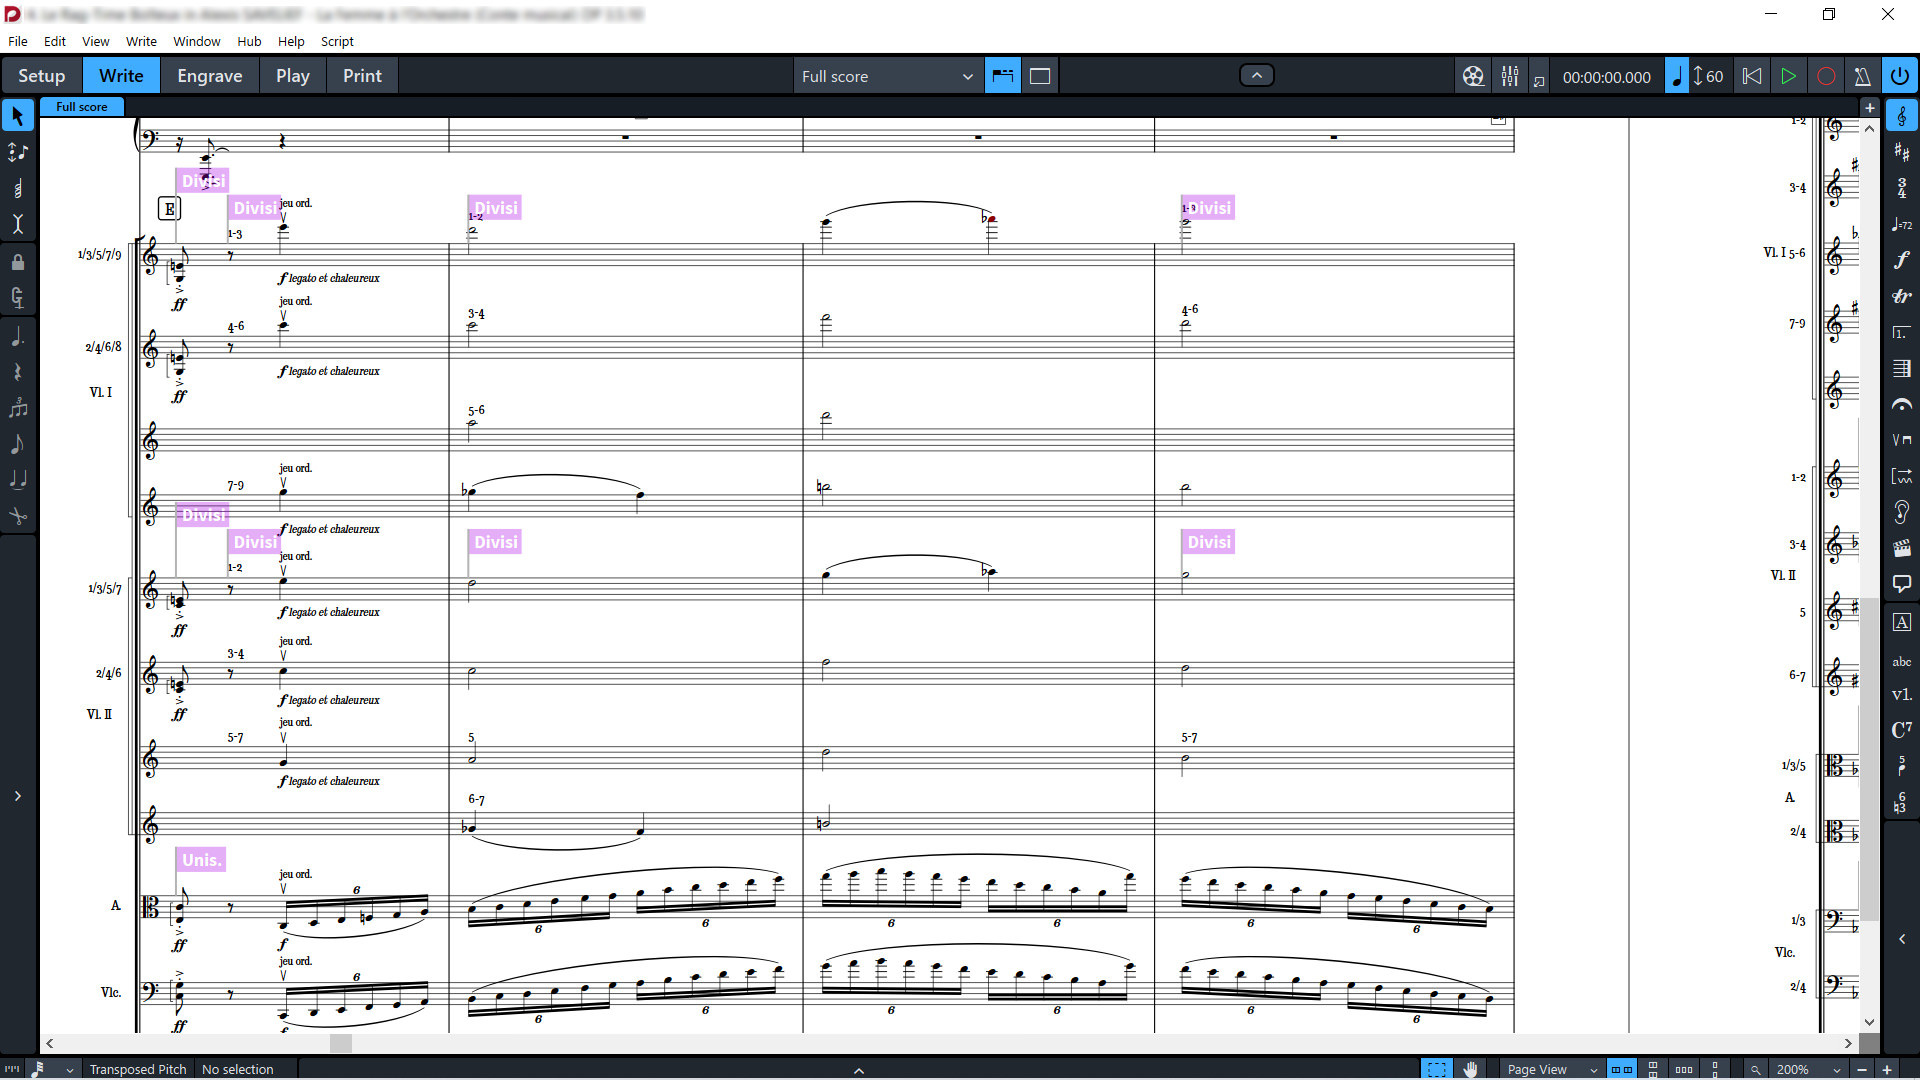Start playback with green play button
This screenshot has width=1920, height=1080.
coord(1788,76)
